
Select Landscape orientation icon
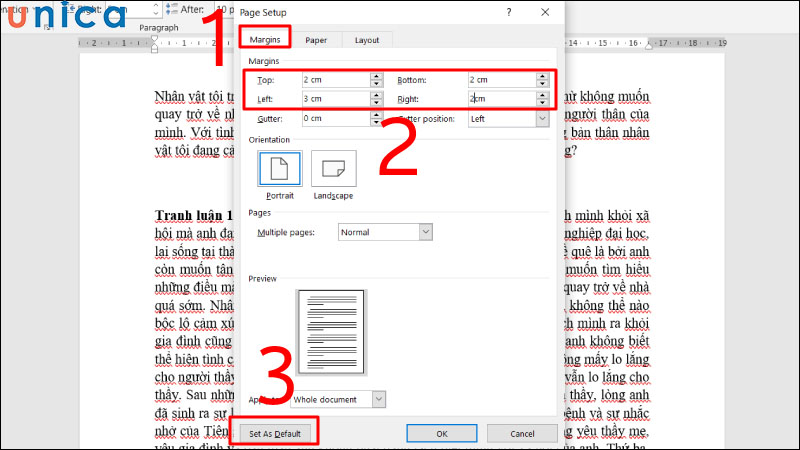[x=334, y=168]
